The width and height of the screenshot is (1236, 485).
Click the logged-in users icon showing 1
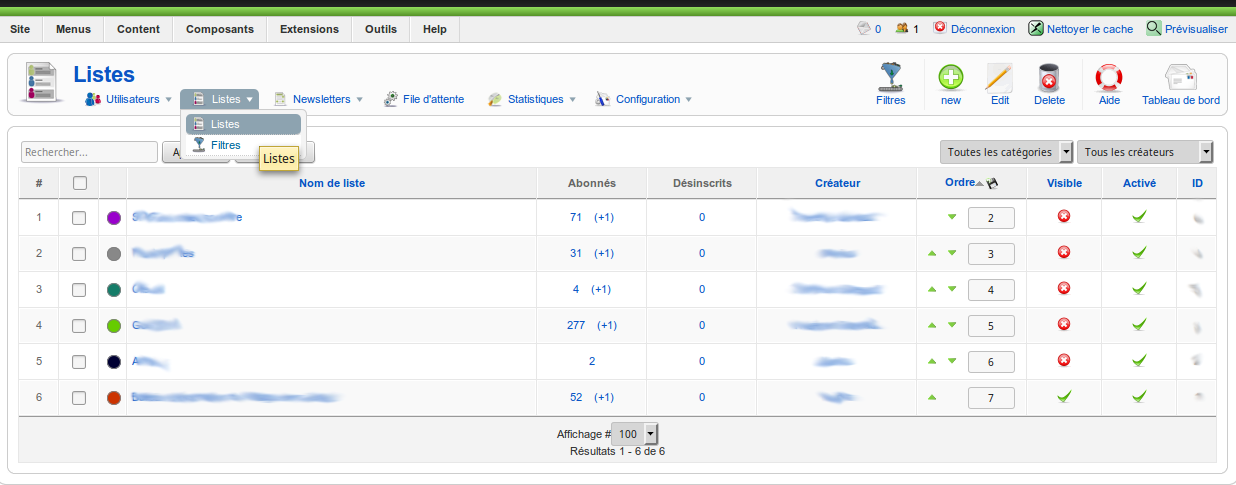click(x=902, y=28)
